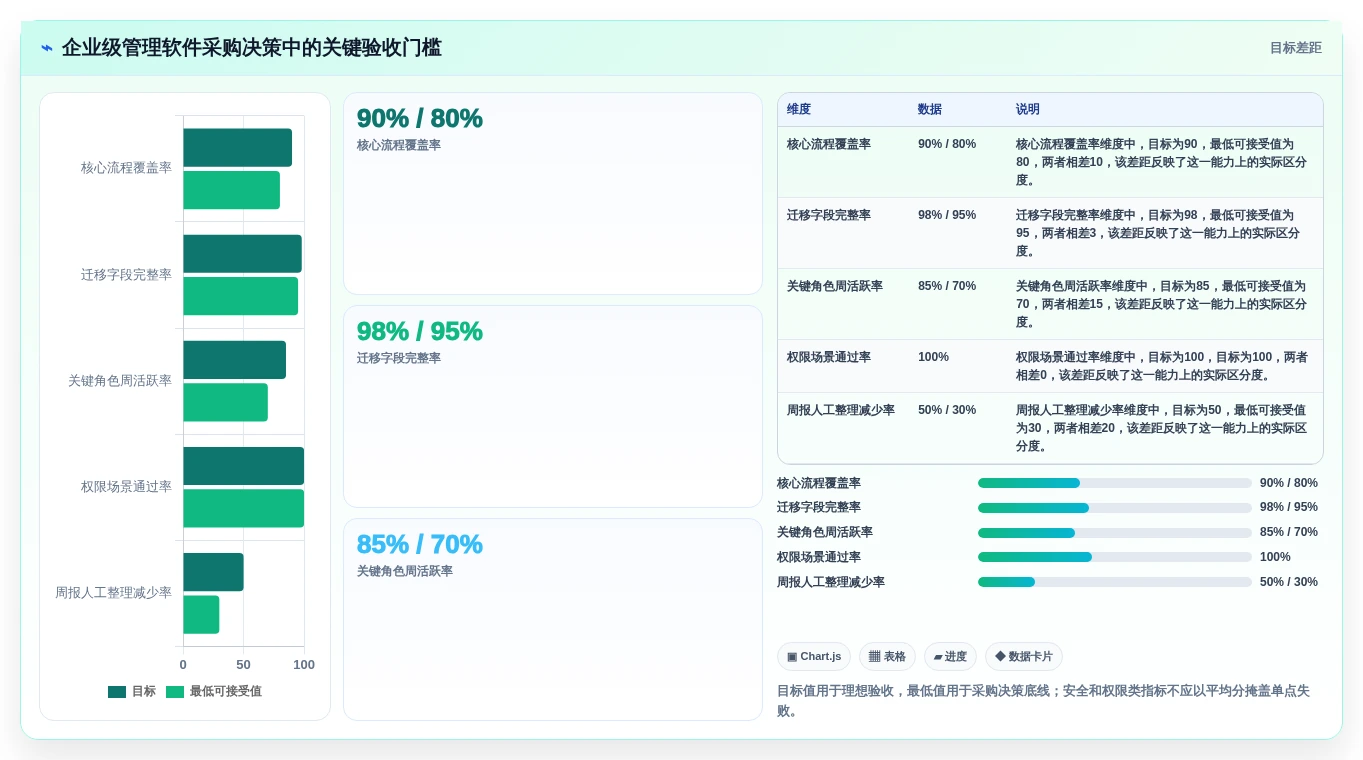
Task: Toggle the 目标 legend entry
Action: [132, 691]
